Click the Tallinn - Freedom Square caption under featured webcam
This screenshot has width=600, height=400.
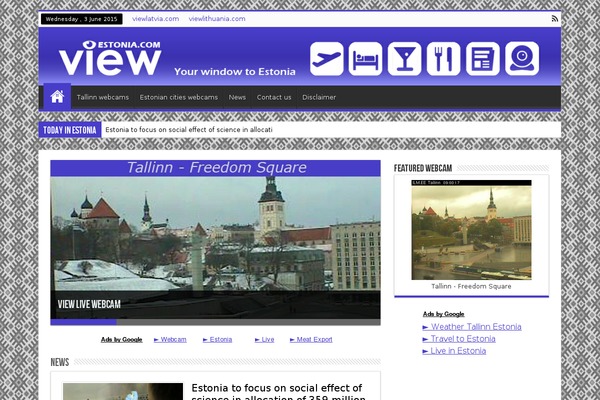(x=471, y=286)
